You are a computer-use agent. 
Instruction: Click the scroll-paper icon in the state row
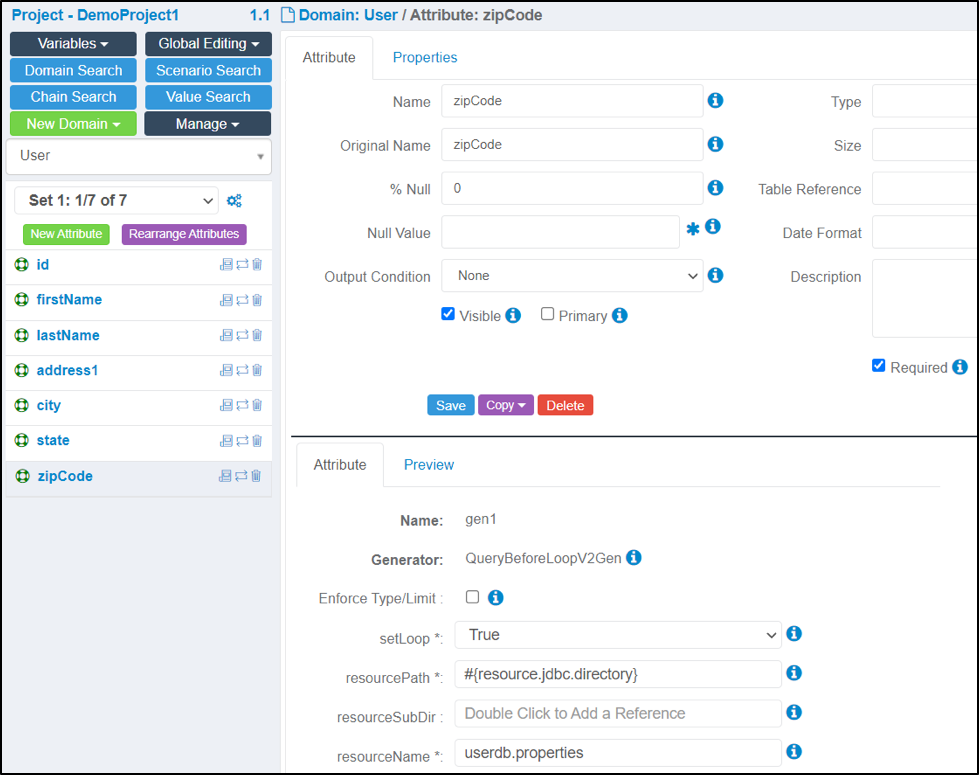pos(226,441)
